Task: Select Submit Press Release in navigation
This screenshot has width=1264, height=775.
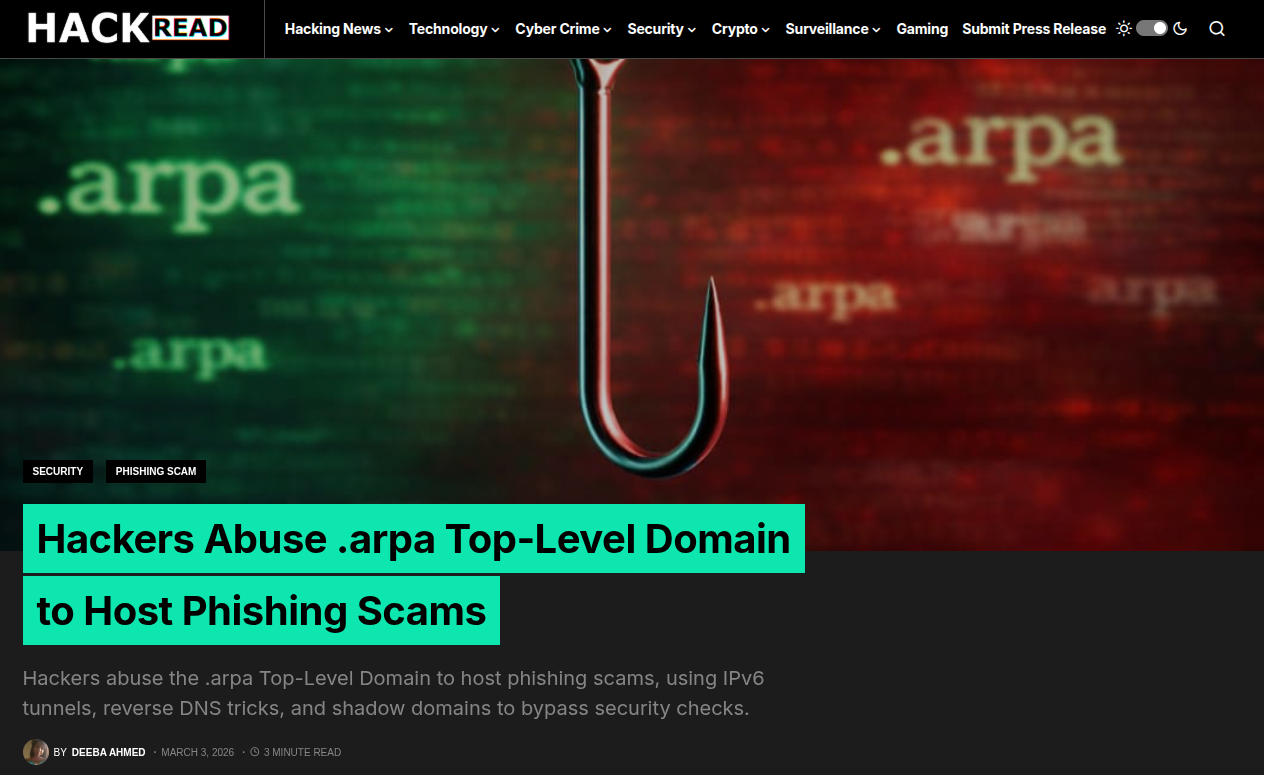Action: click(1034, 29)
